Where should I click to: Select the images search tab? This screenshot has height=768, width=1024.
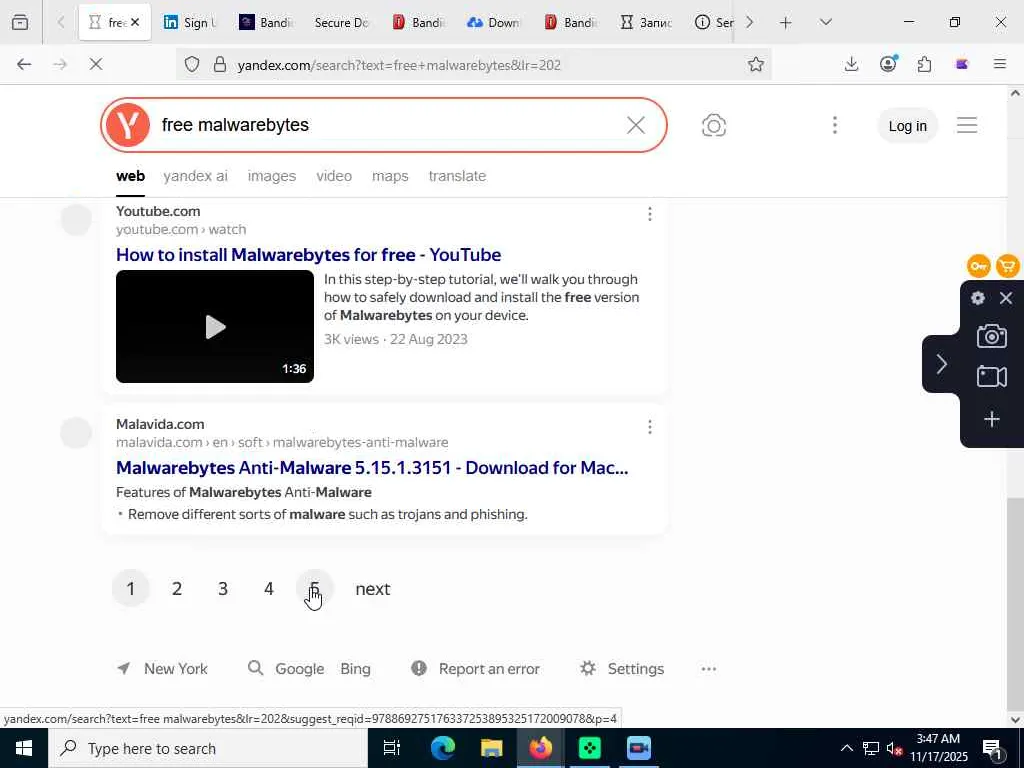272,176
